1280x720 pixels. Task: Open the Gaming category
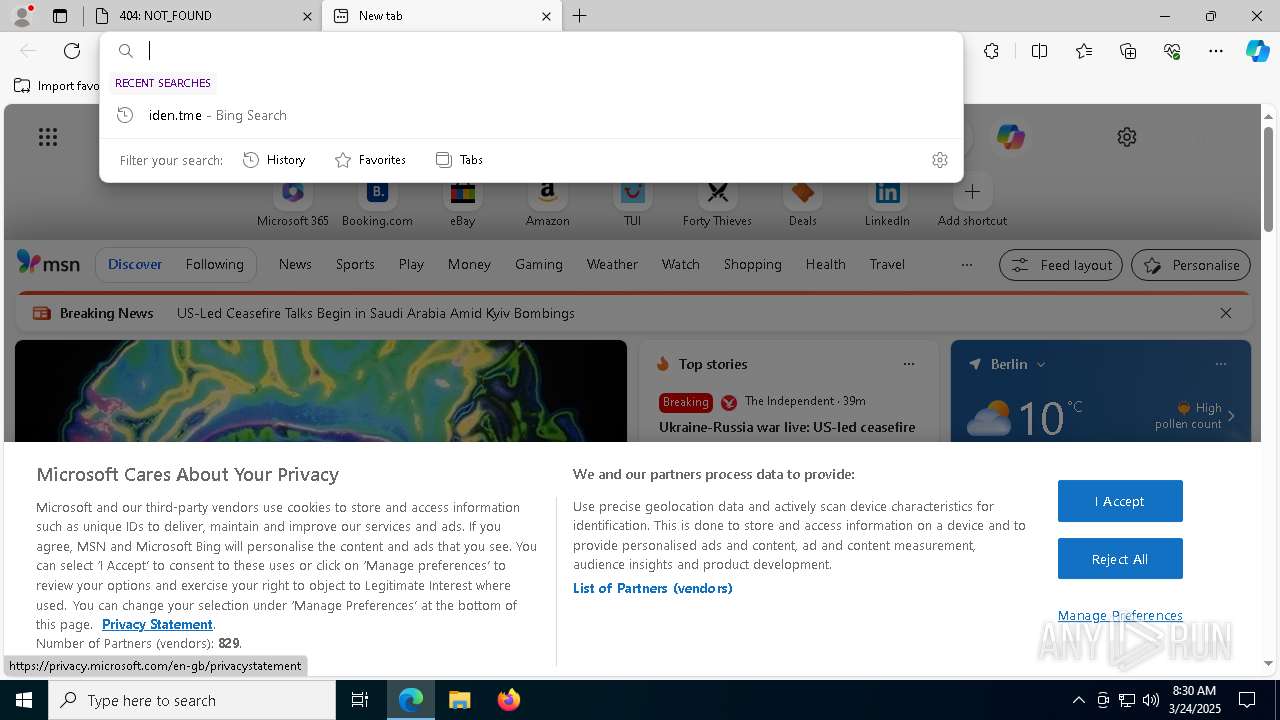[x=538, y=265]
